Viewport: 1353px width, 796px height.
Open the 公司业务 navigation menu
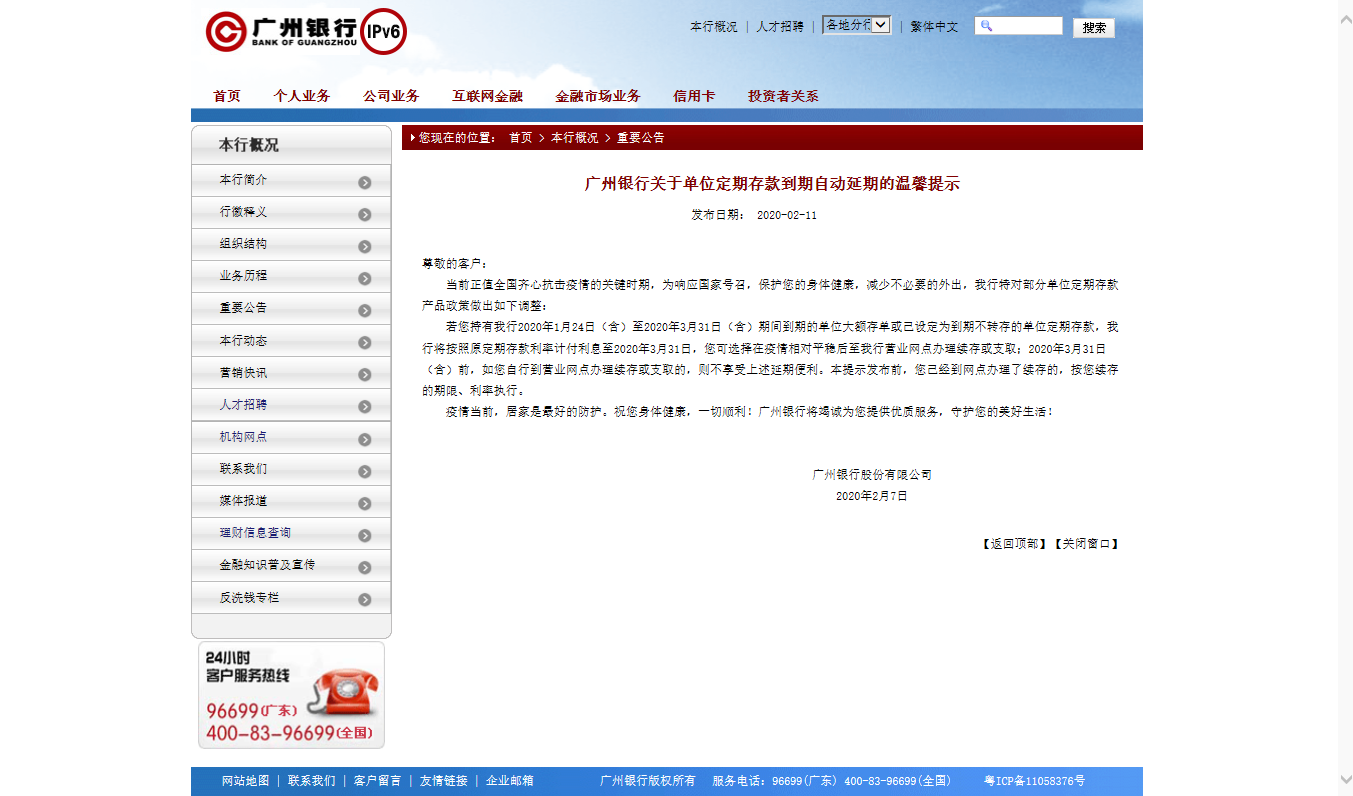pyautogui.click(x=391, y=96)
